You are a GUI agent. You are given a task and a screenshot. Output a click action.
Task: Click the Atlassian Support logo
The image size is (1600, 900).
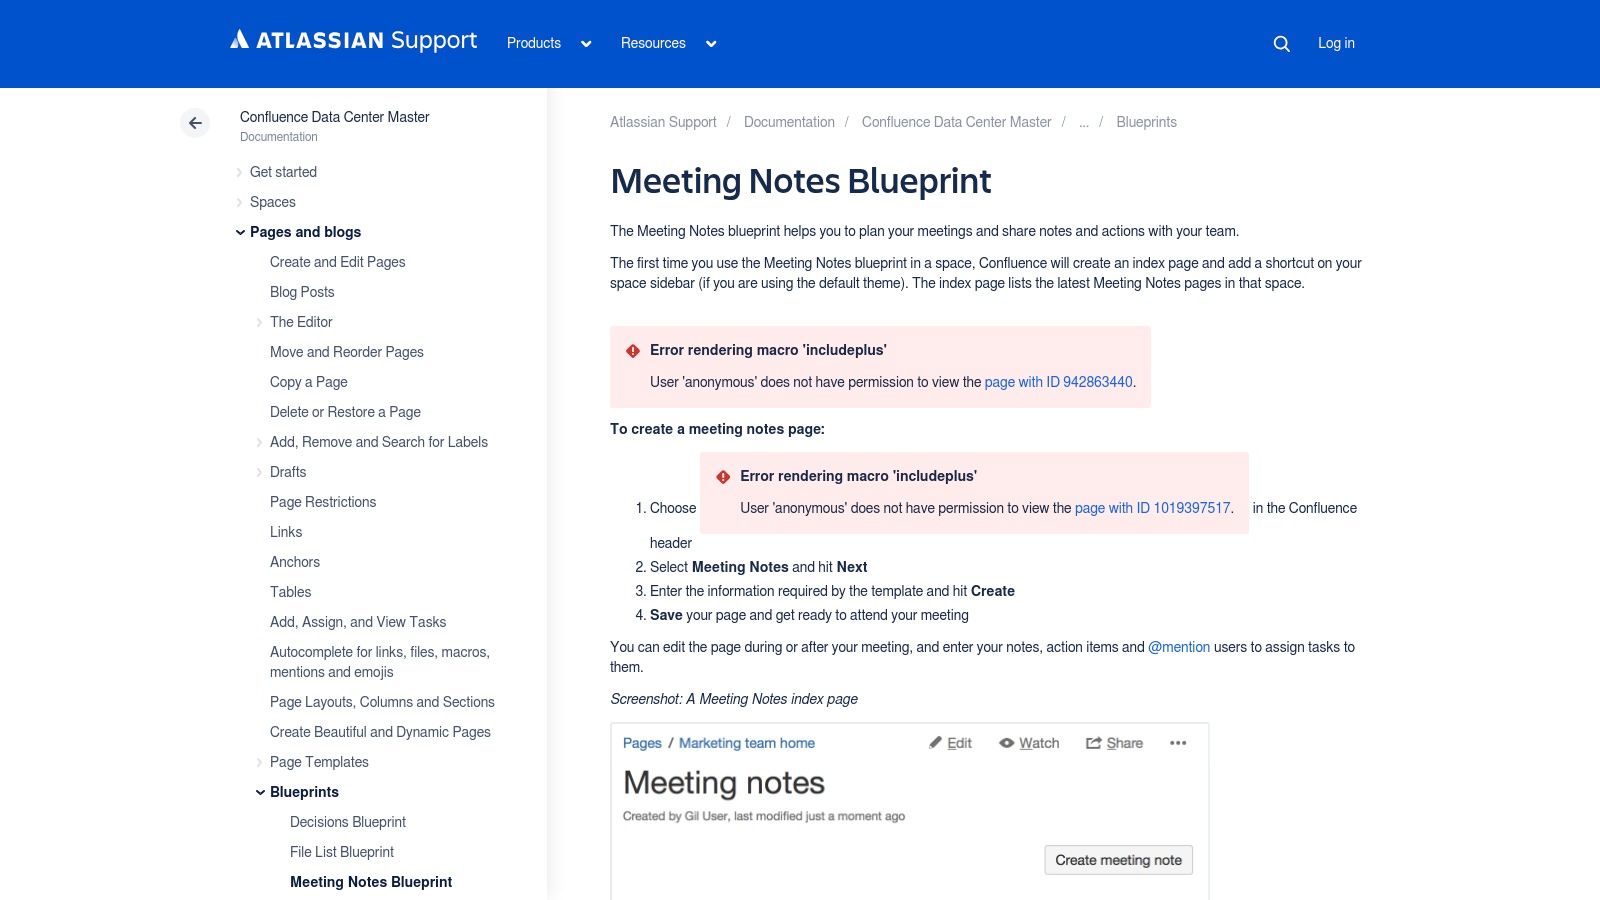[x=353, y=40]
